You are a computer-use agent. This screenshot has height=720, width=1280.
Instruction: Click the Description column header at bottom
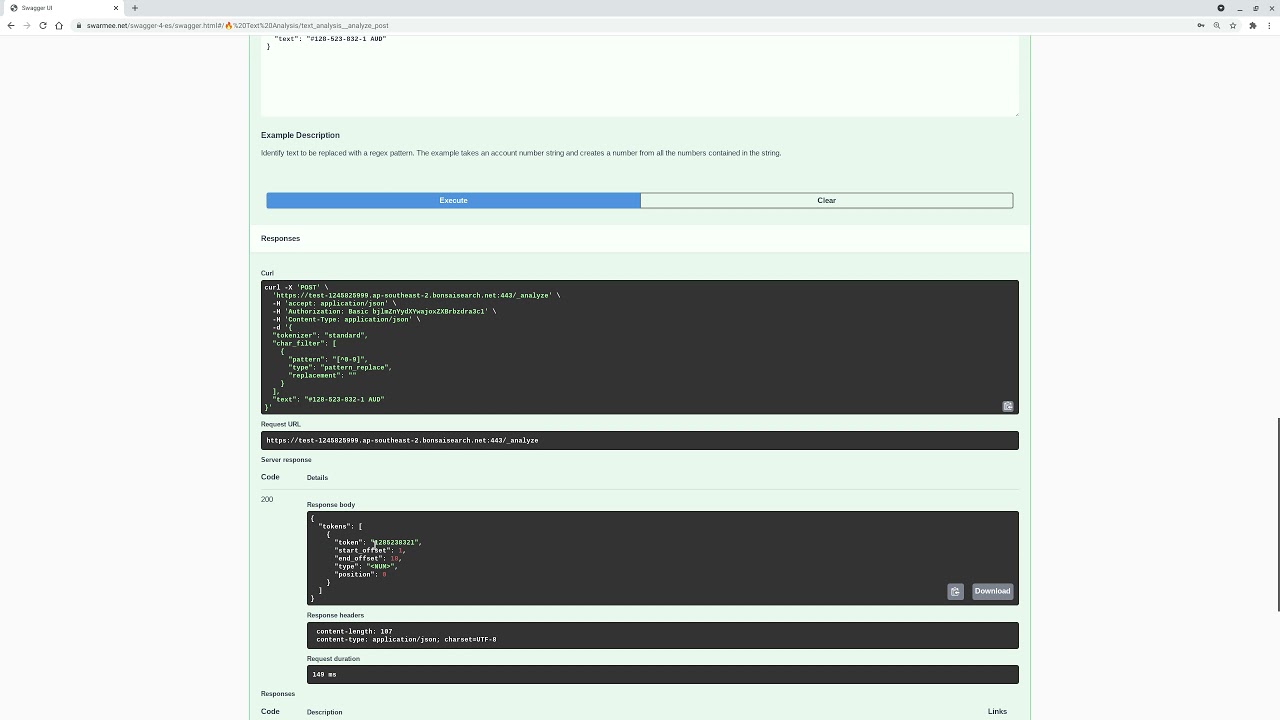click(x=324, y=712)
